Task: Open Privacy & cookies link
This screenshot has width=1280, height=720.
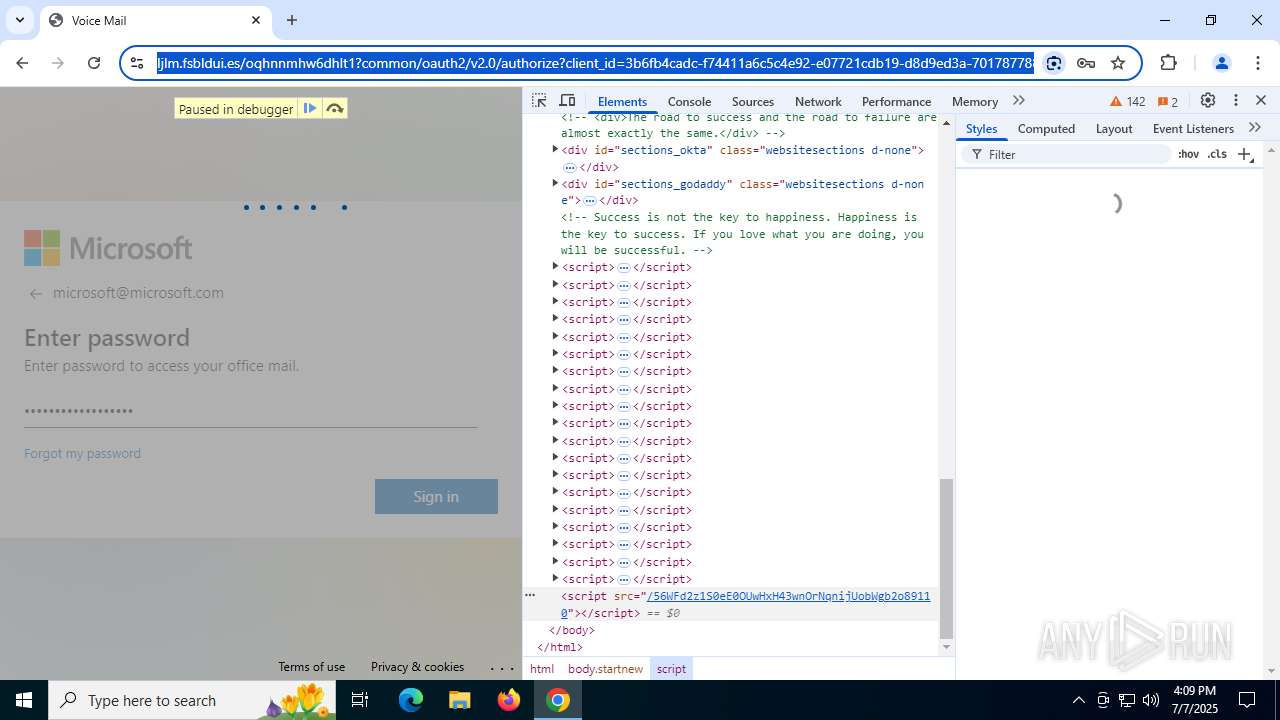Action: pos(417,667)
